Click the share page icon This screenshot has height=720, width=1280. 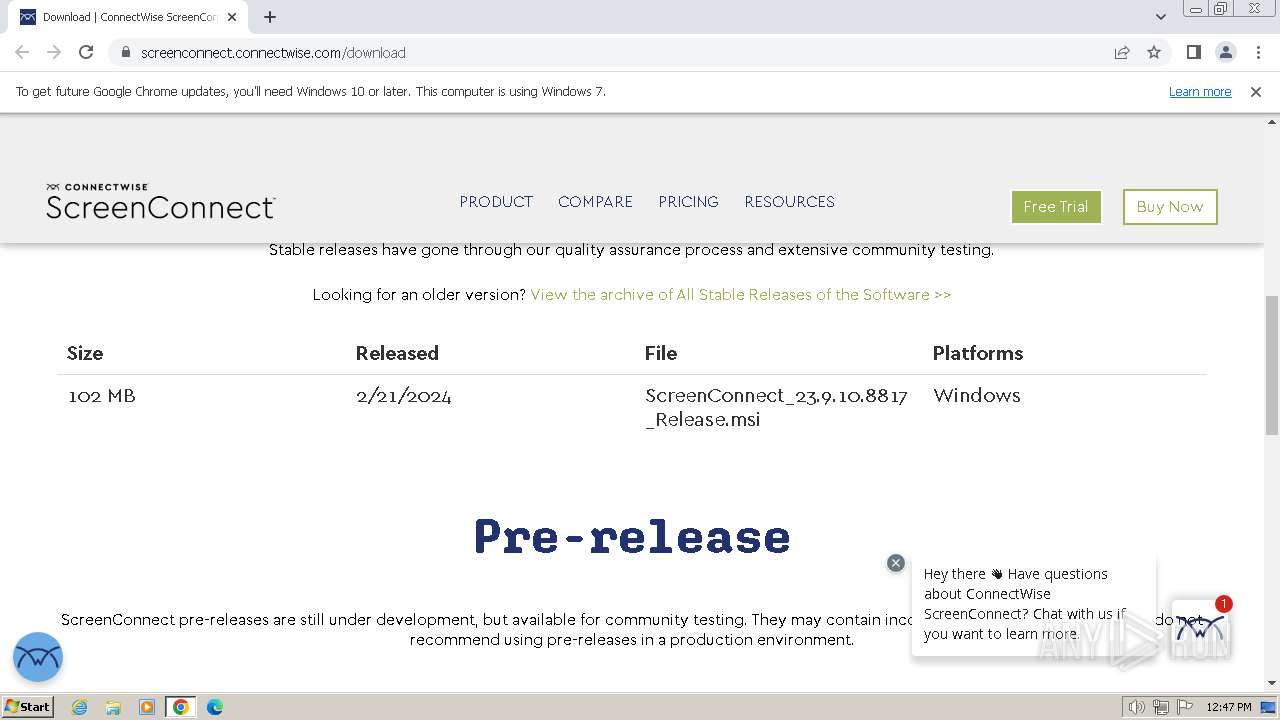1122,52
